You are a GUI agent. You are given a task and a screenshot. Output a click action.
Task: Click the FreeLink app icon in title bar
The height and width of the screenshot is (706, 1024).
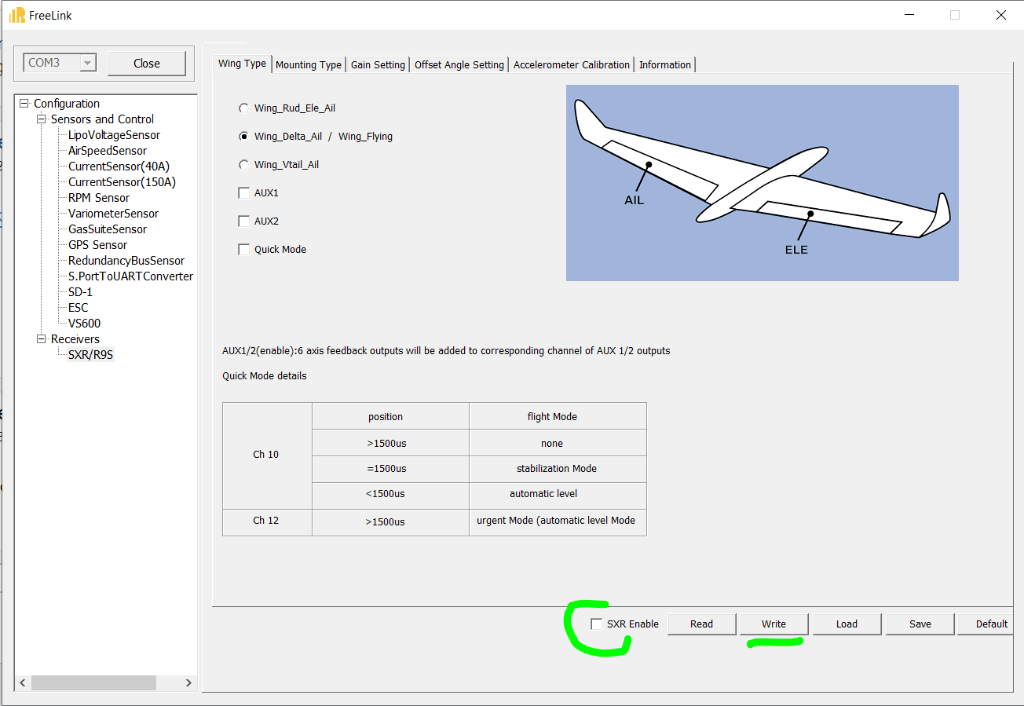click(17, 15)
